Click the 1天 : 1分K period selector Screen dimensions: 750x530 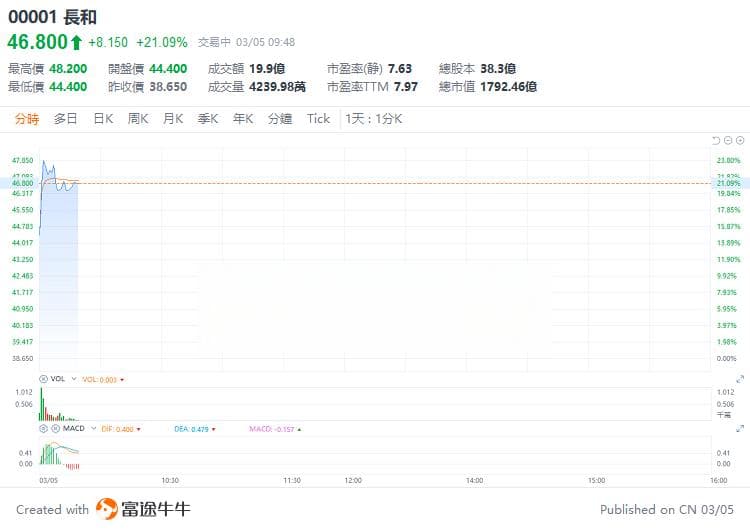pos(374,119)
